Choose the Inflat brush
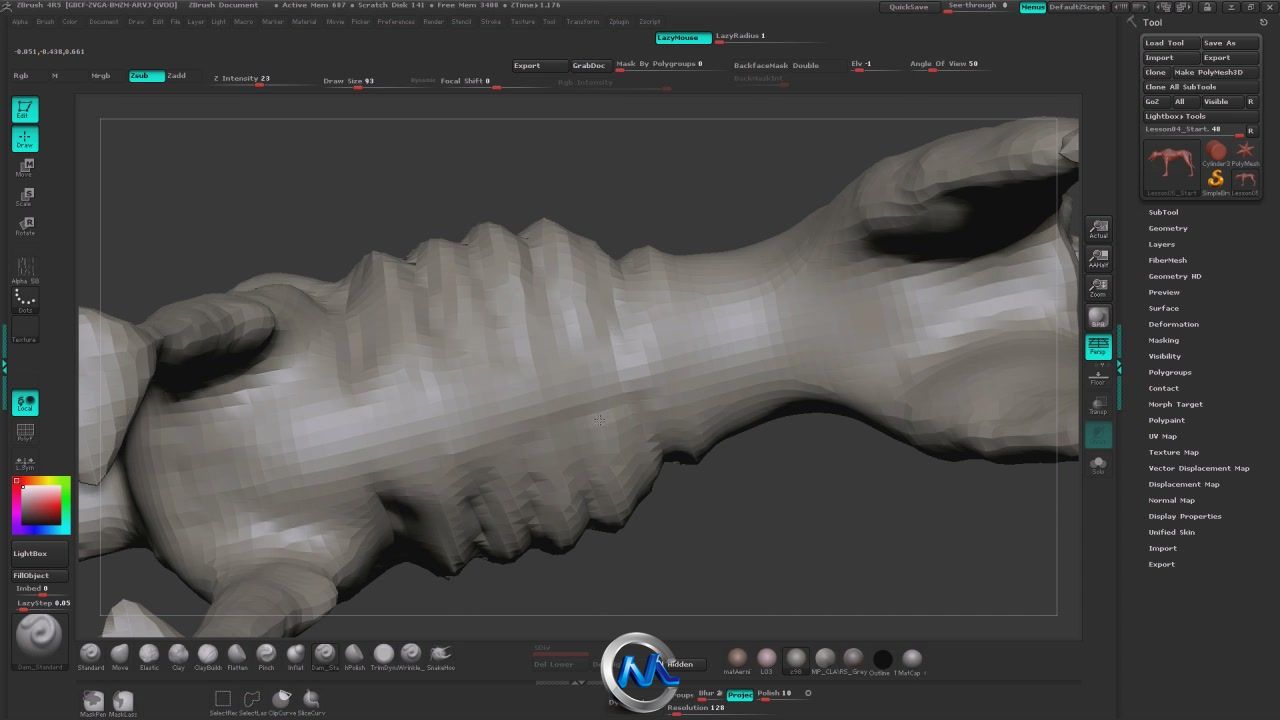This screenshot has height=720, width=1280. tap(295, 656)
